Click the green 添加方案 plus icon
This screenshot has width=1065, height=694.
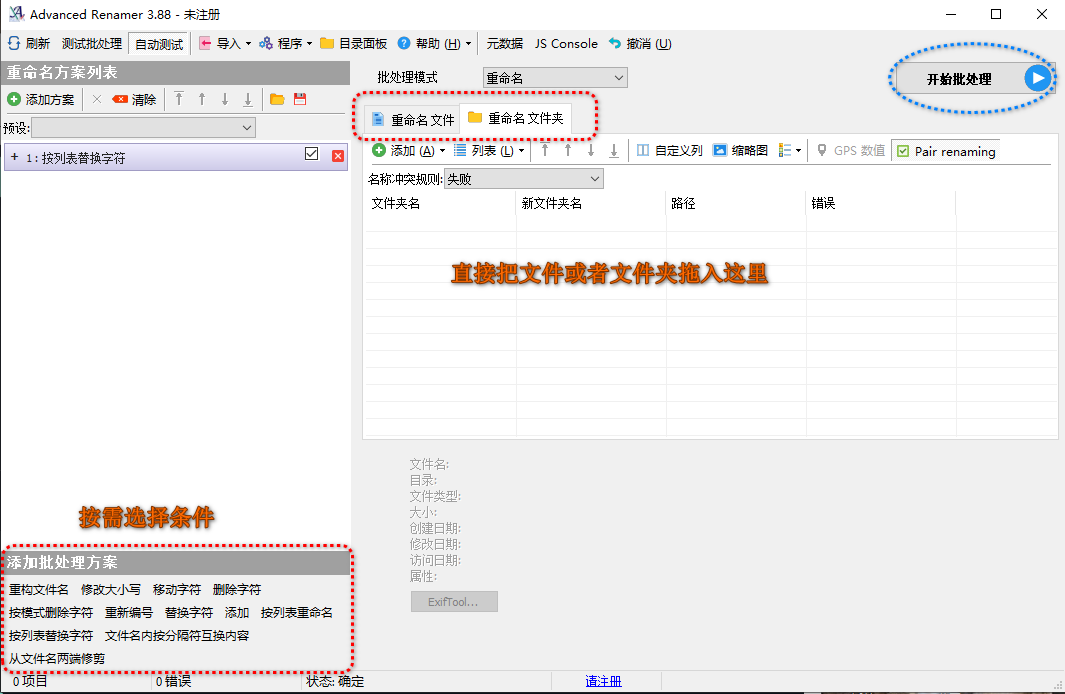pos(14,99)
